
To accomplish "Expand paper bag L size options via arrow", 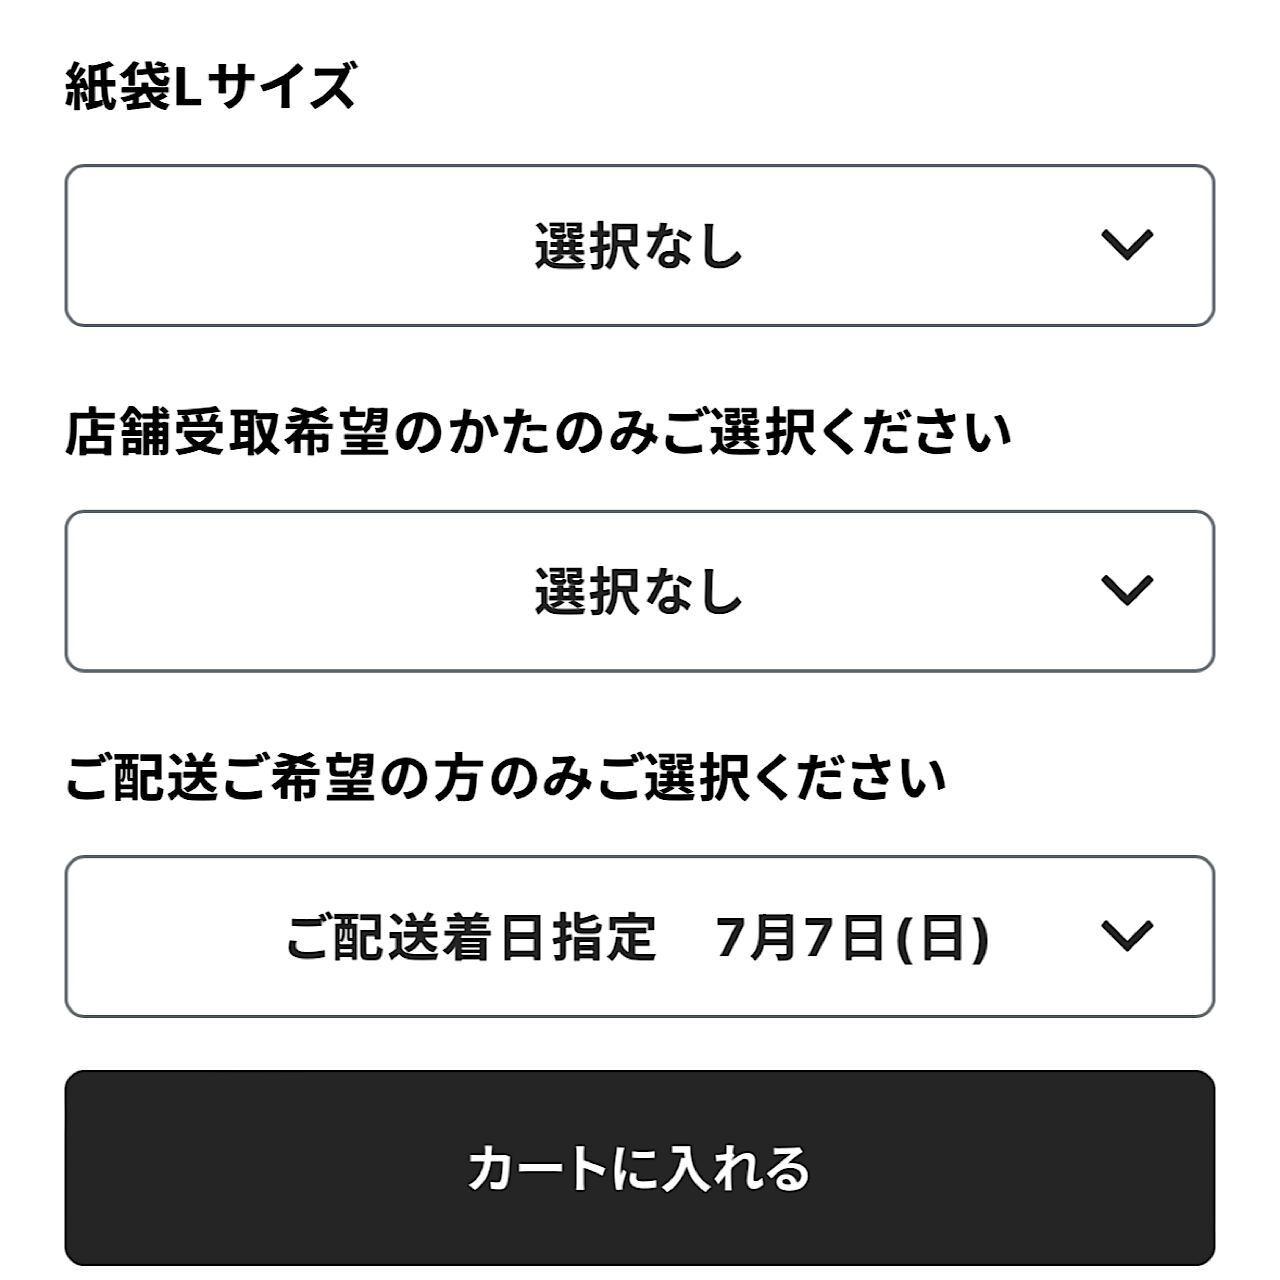I will tap(1126, 245).
